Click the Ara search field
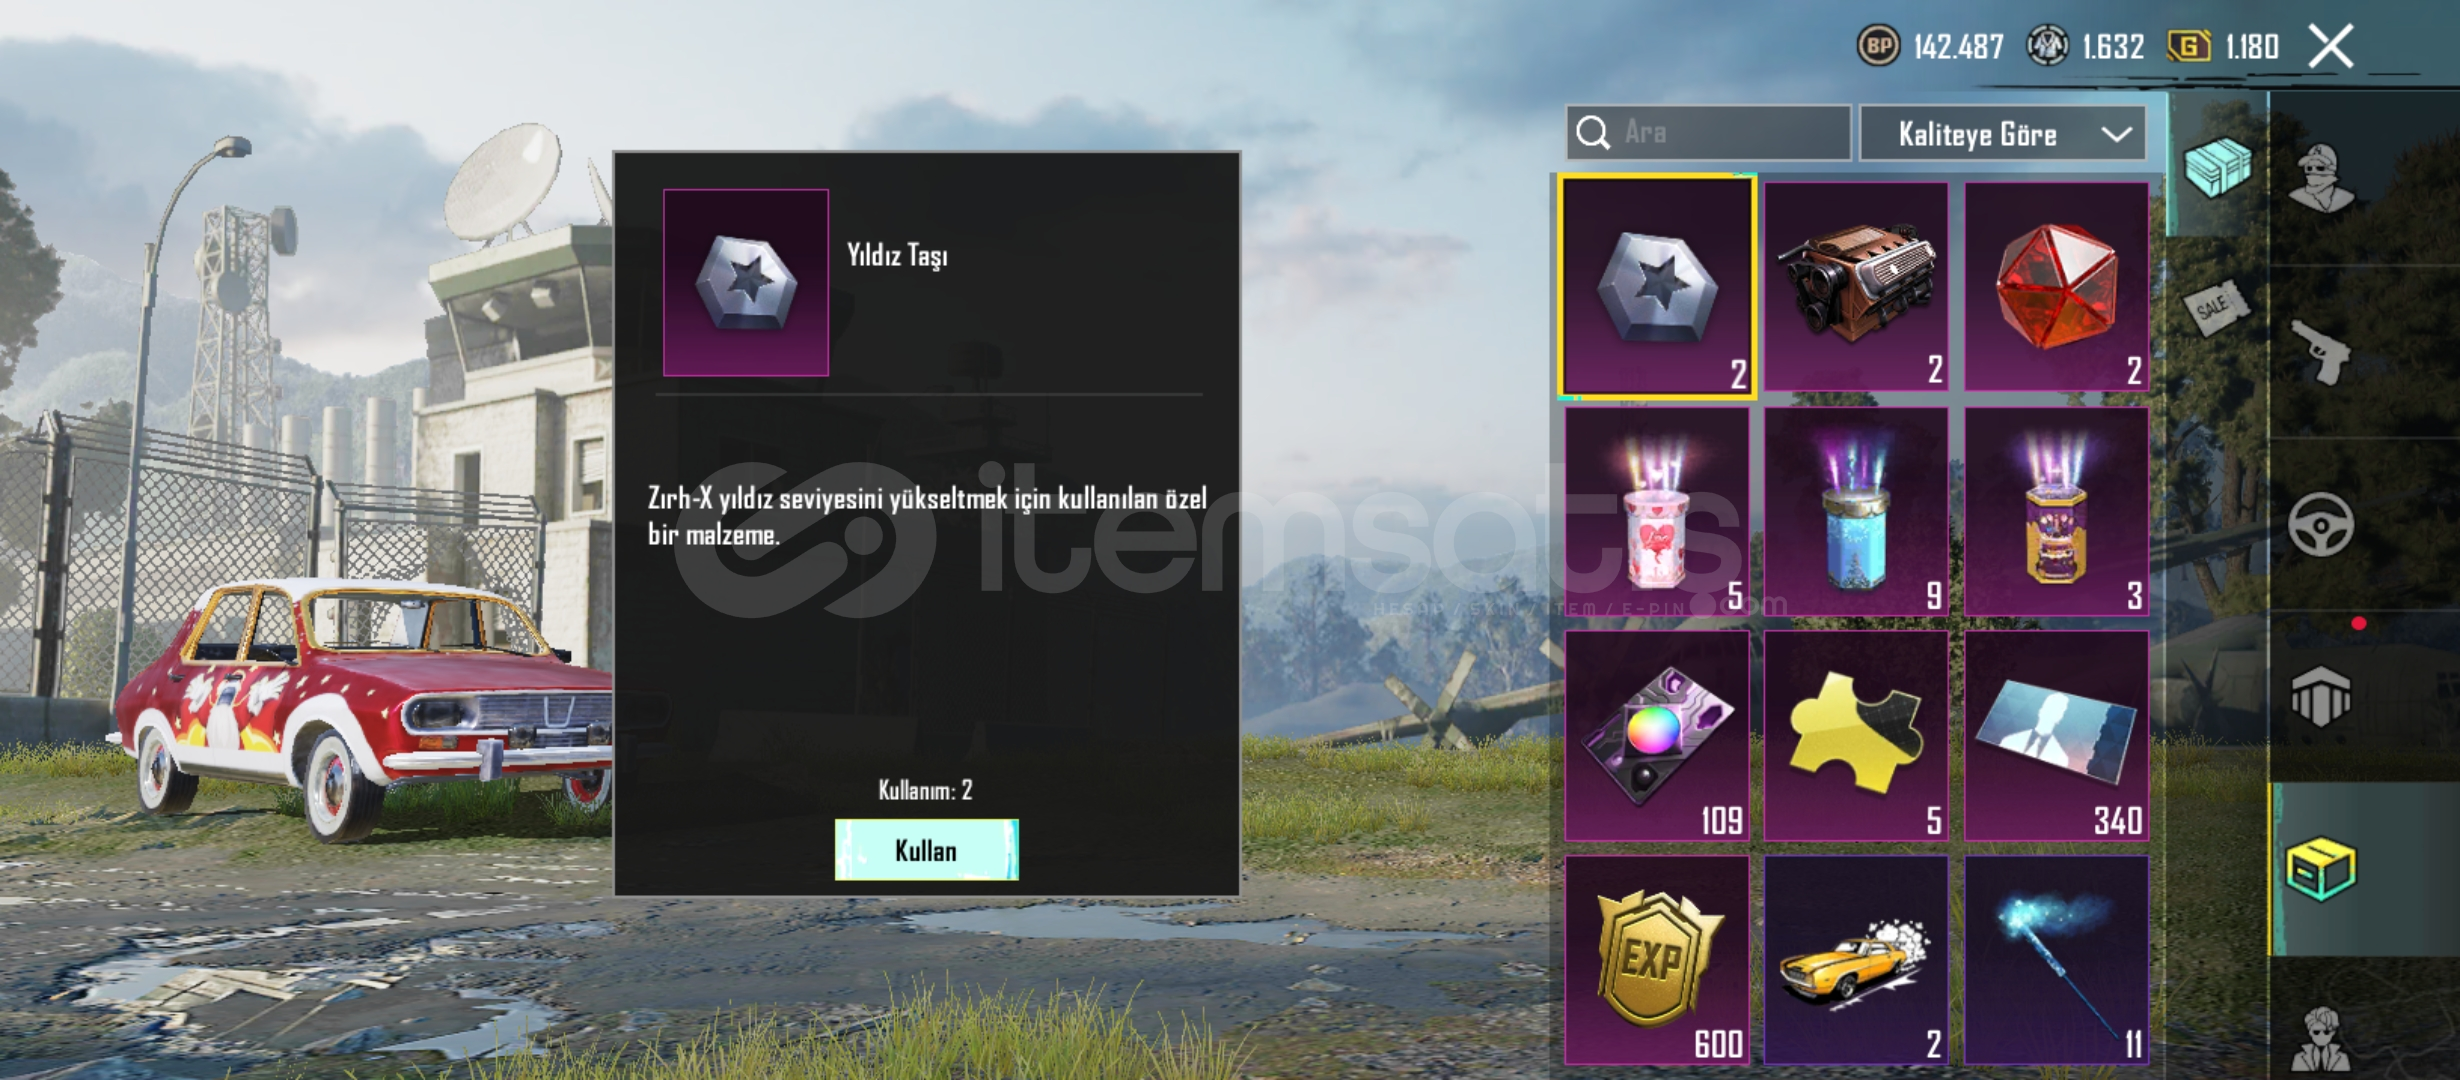2460x1080 pixels. [x=1708, y=133]
